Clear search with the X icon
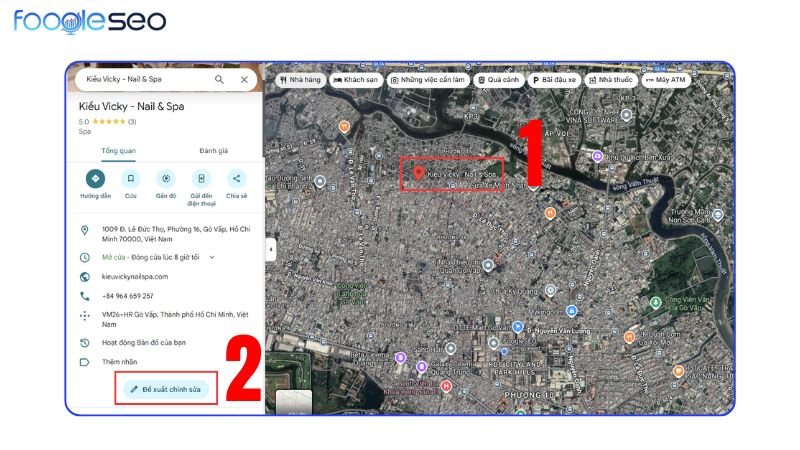The height and width of the screenshot is (450, 800). coord(244,79)
